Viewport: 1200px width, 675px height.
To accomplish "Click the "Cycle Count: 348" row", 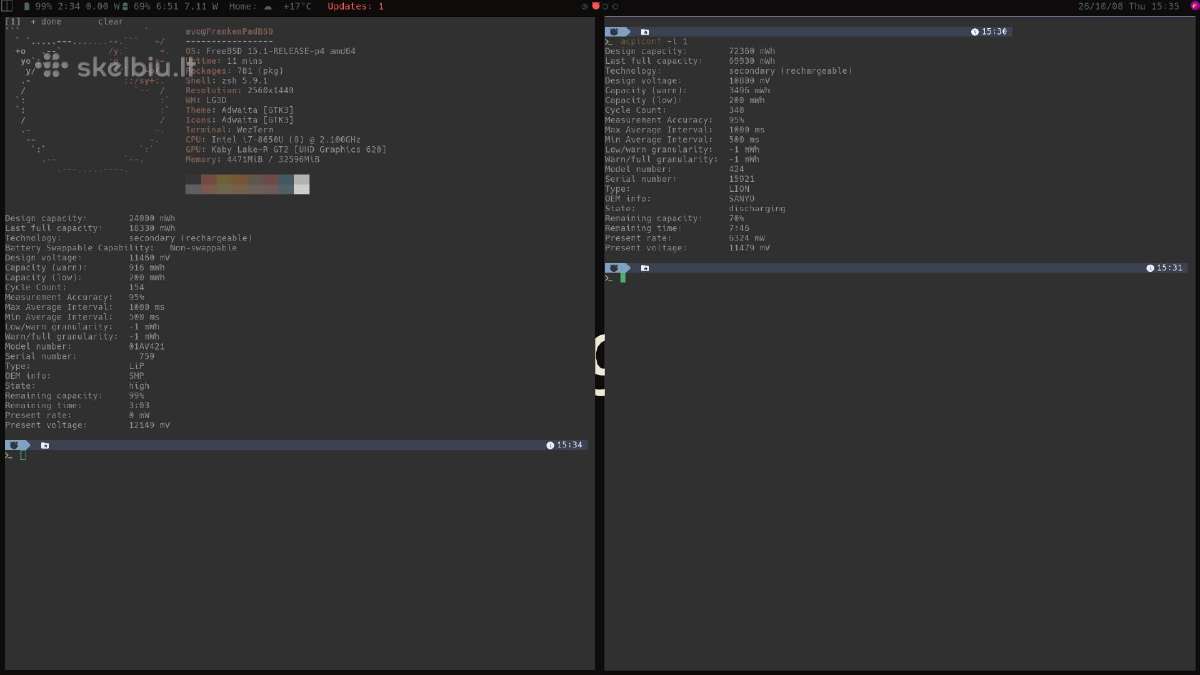I will [675, 110].
